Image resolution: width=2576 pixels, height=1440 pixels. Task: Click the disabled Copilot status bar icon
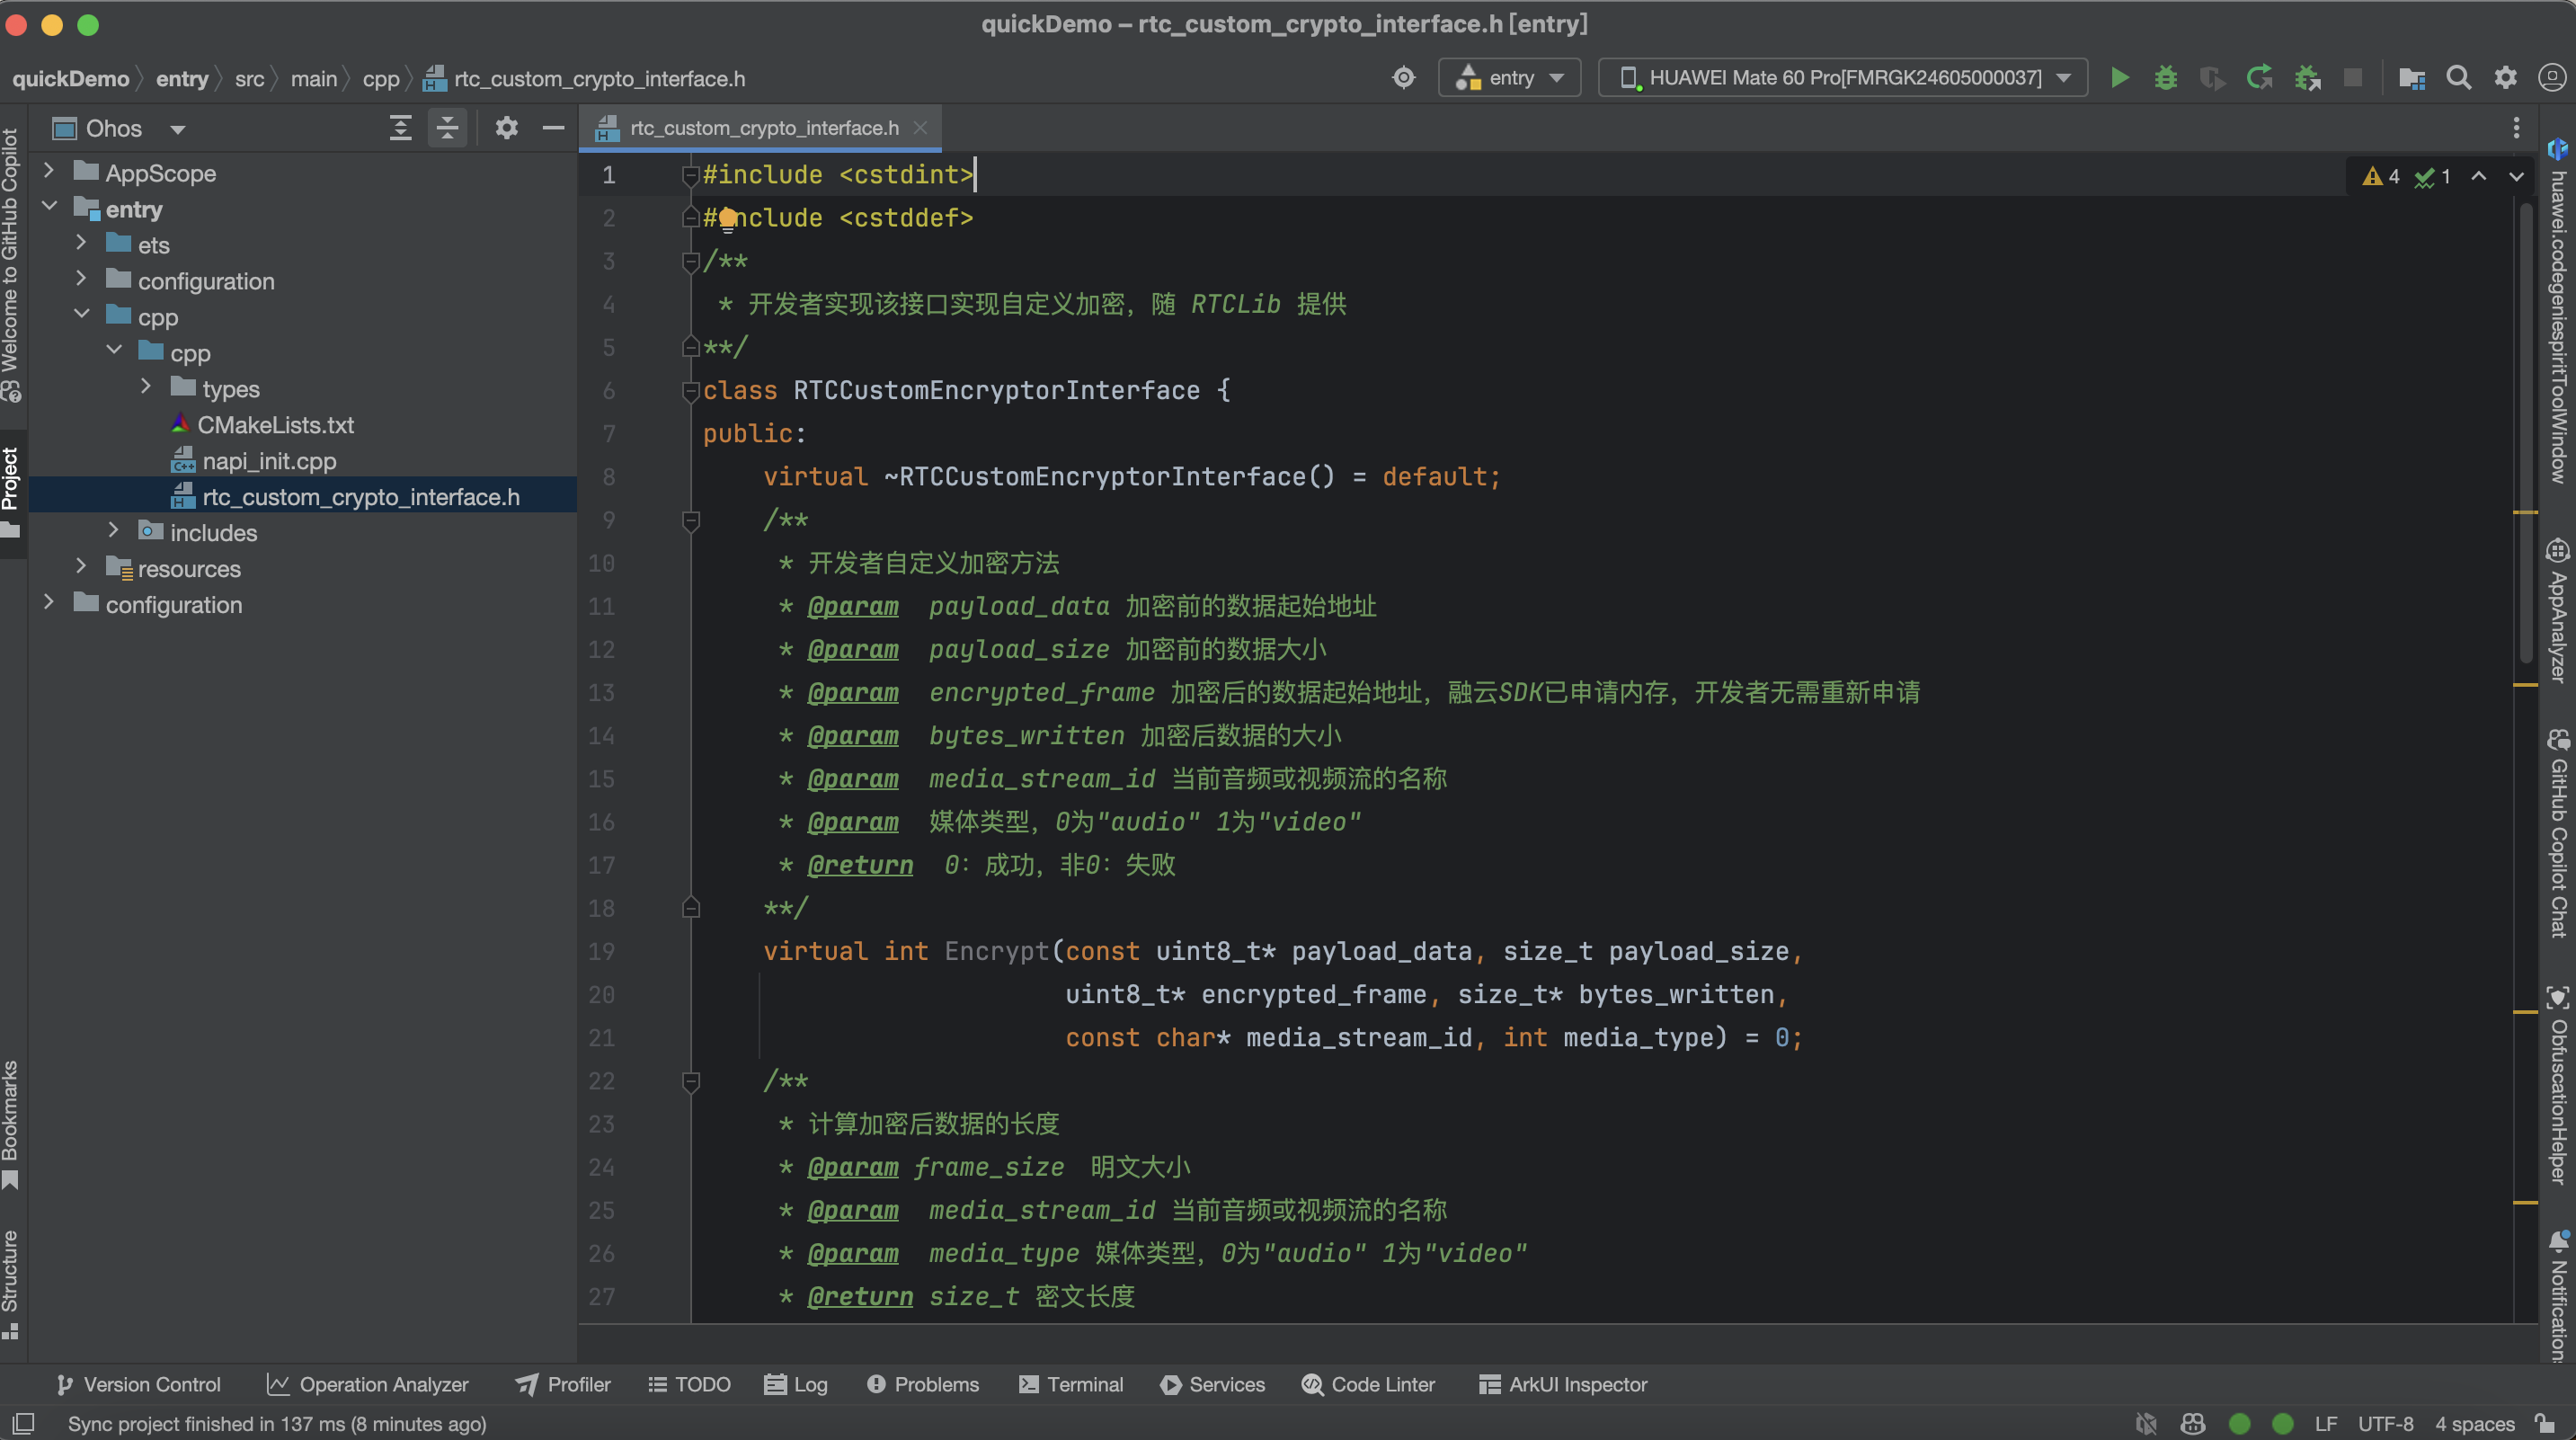2146,1423
